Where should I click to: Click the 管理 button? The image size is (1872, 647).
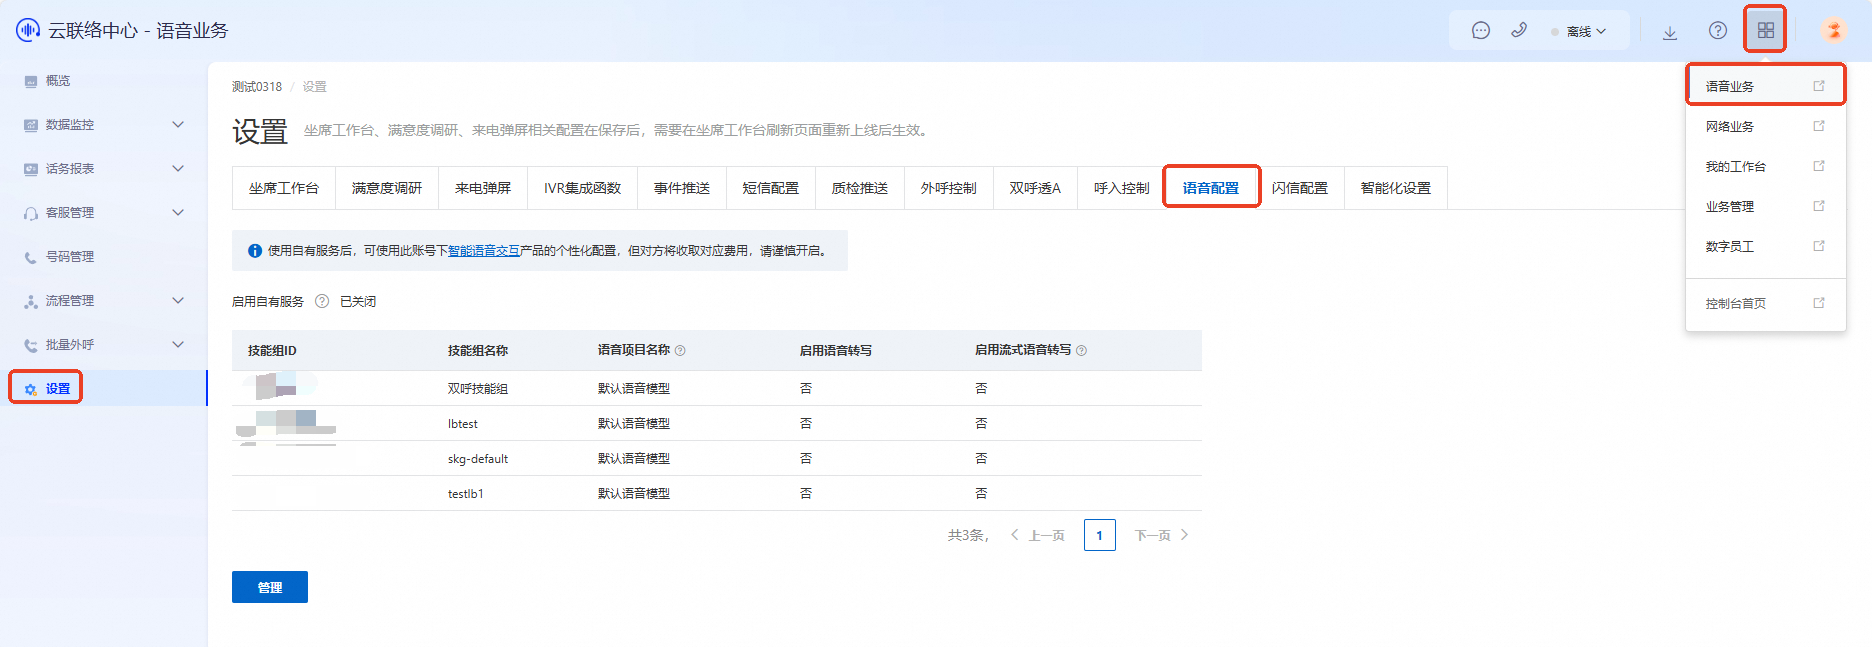270,587
